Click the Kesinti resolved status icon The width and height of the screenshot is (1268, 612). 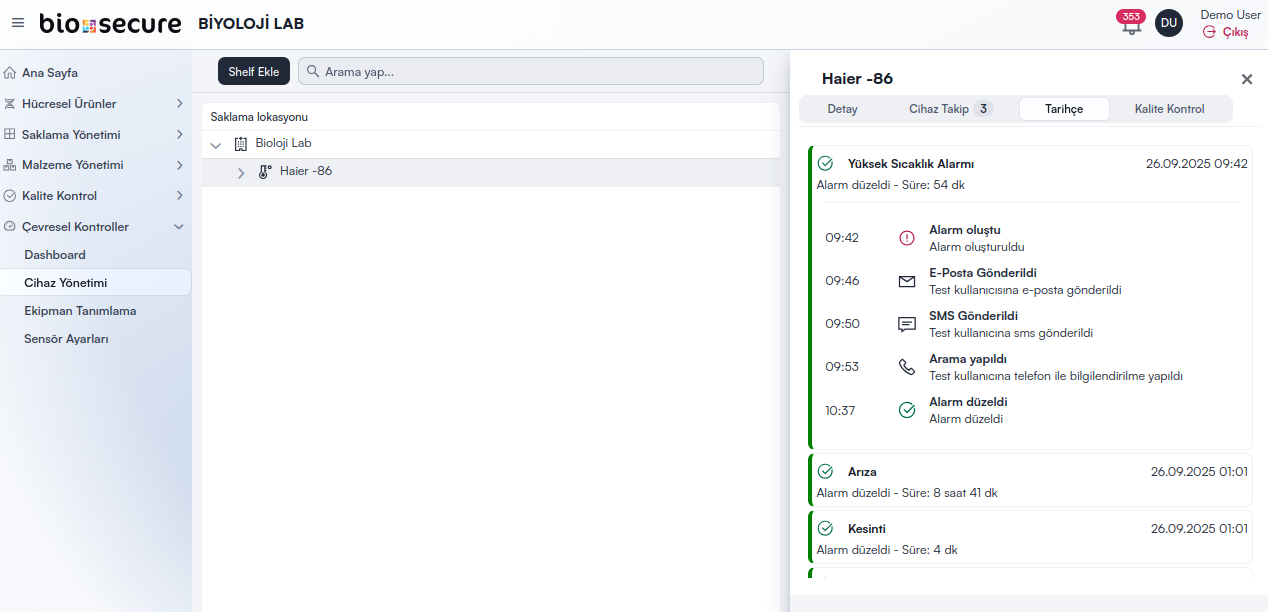coord(825,528)
